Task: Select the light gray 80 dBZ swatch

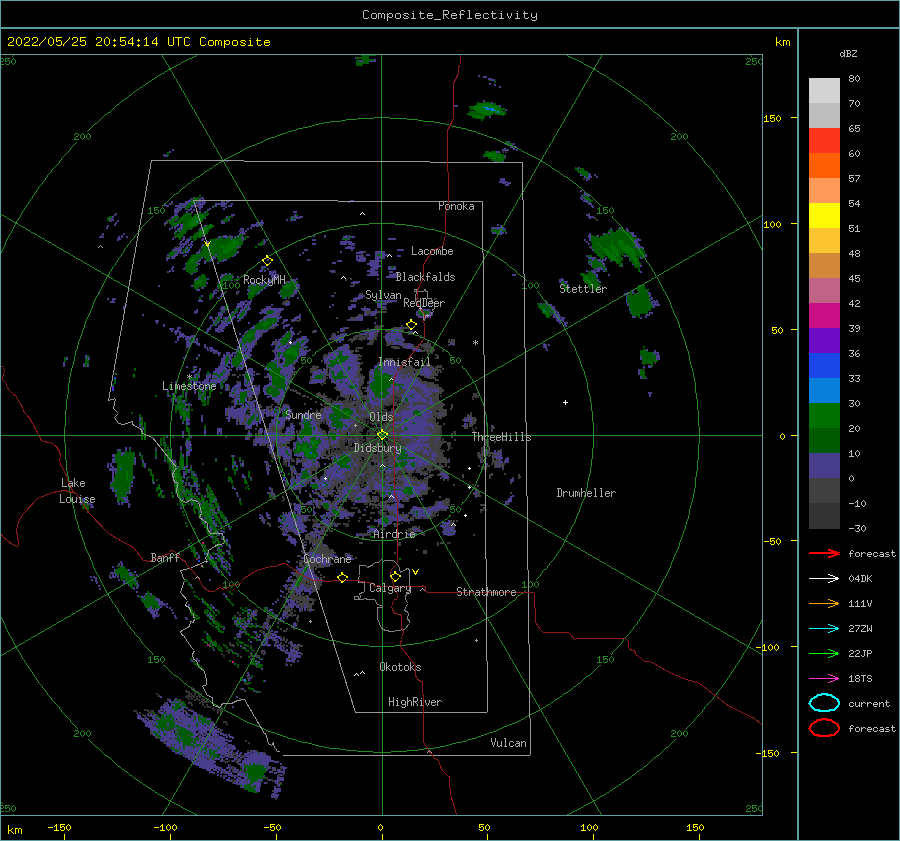Action: [824, 91]
